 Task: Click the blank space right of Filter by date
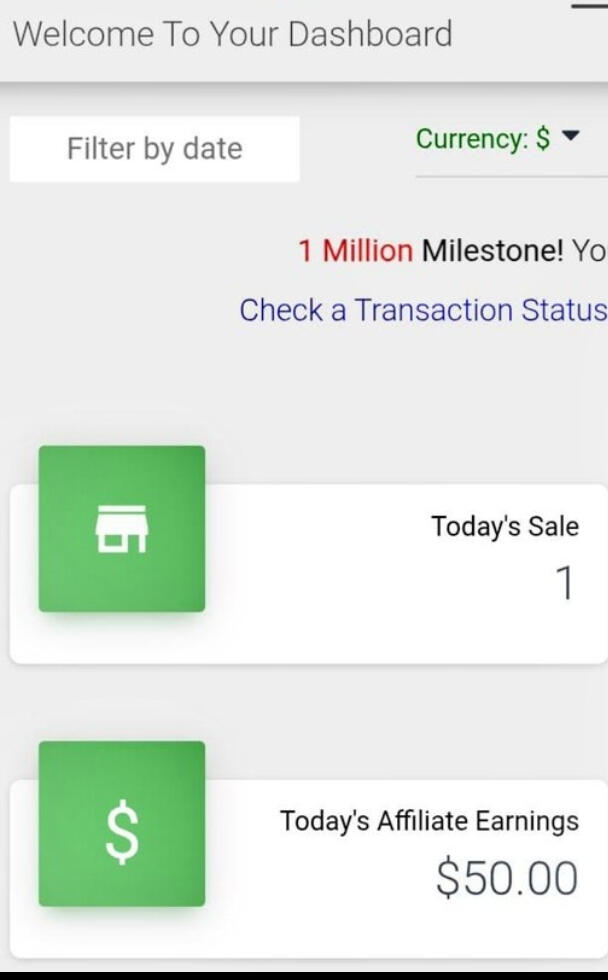click(x=355, y=150)
